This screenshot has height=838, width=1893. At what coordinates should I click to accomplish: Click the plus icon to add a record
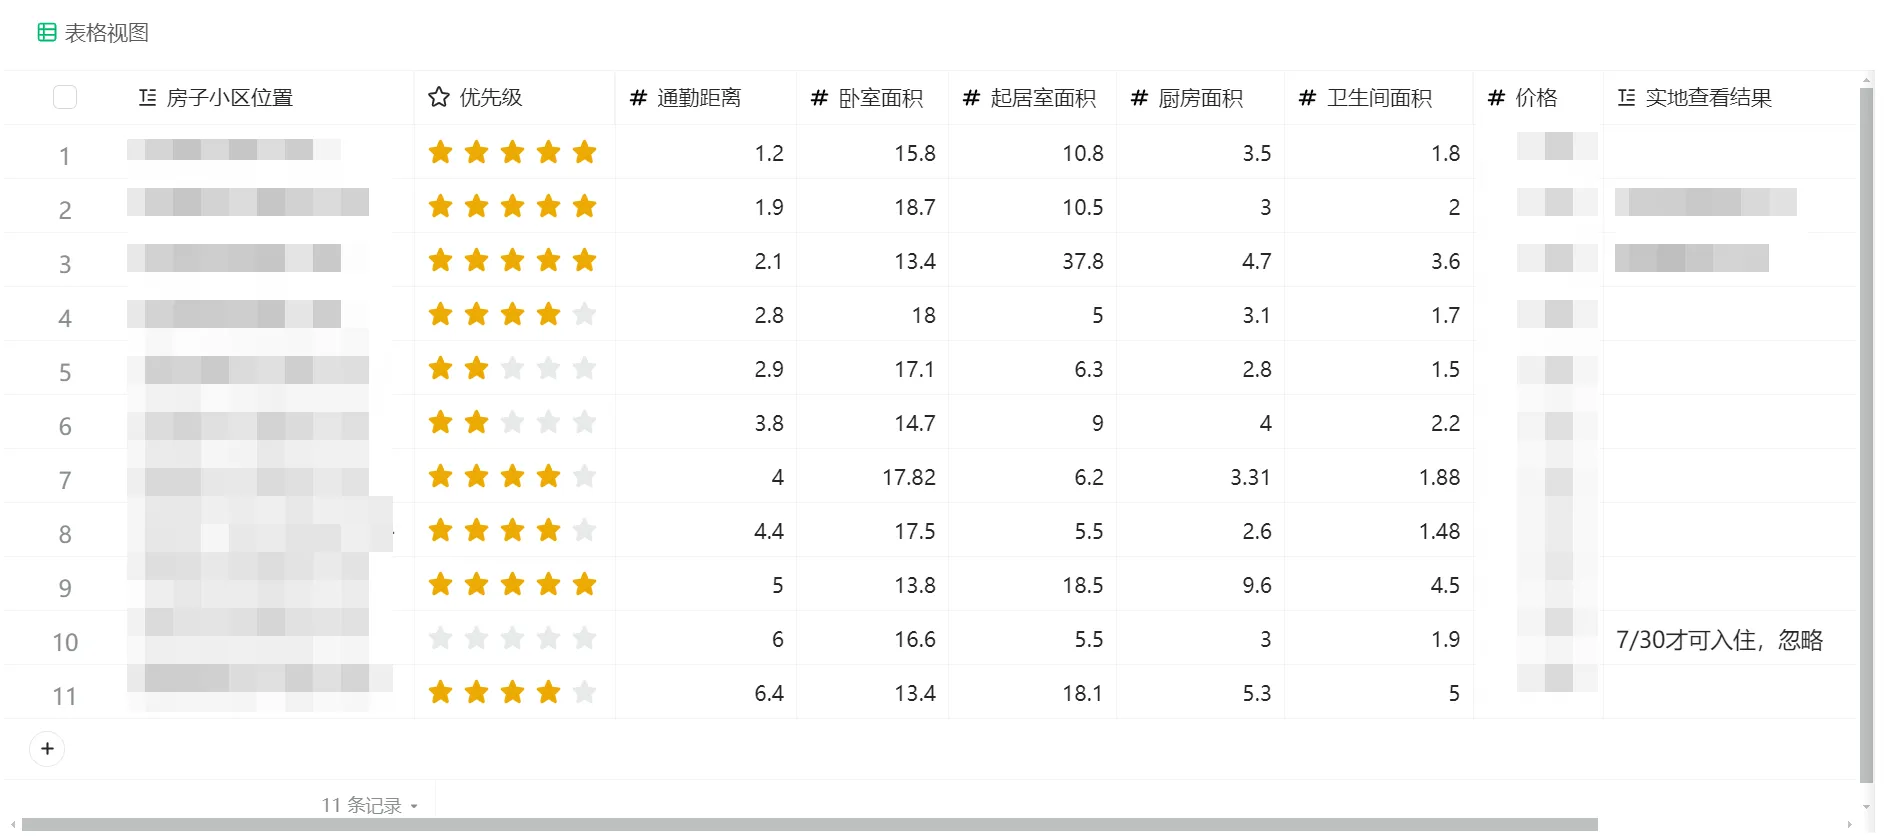47,749
